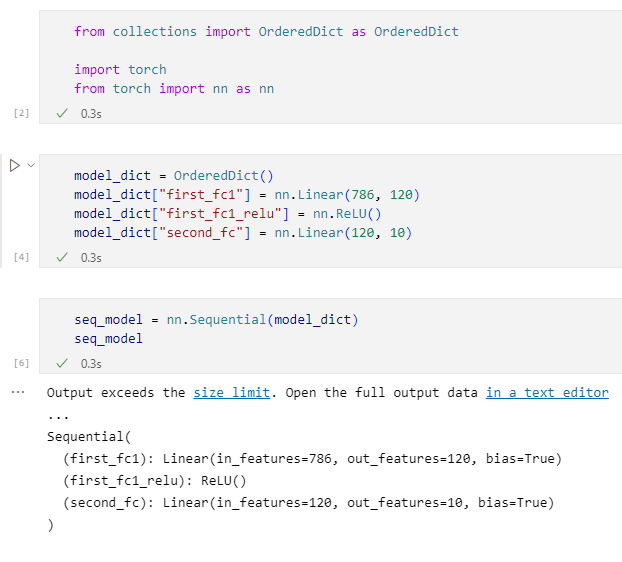Click the execution count [2] label
The width and height of the screenshot is (622, 562).
(x=21, y=114)
